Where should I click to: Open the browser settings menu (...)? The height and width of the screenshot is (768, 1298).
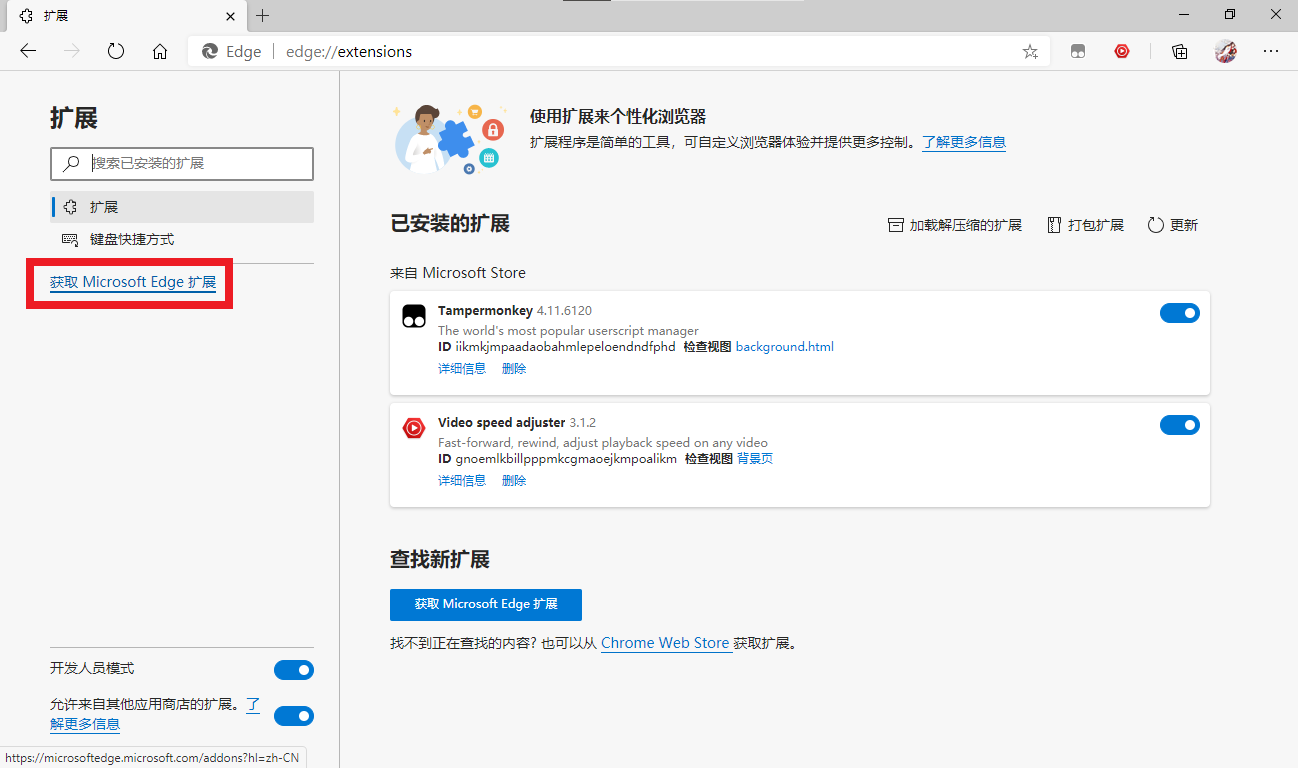point(1271,51)
